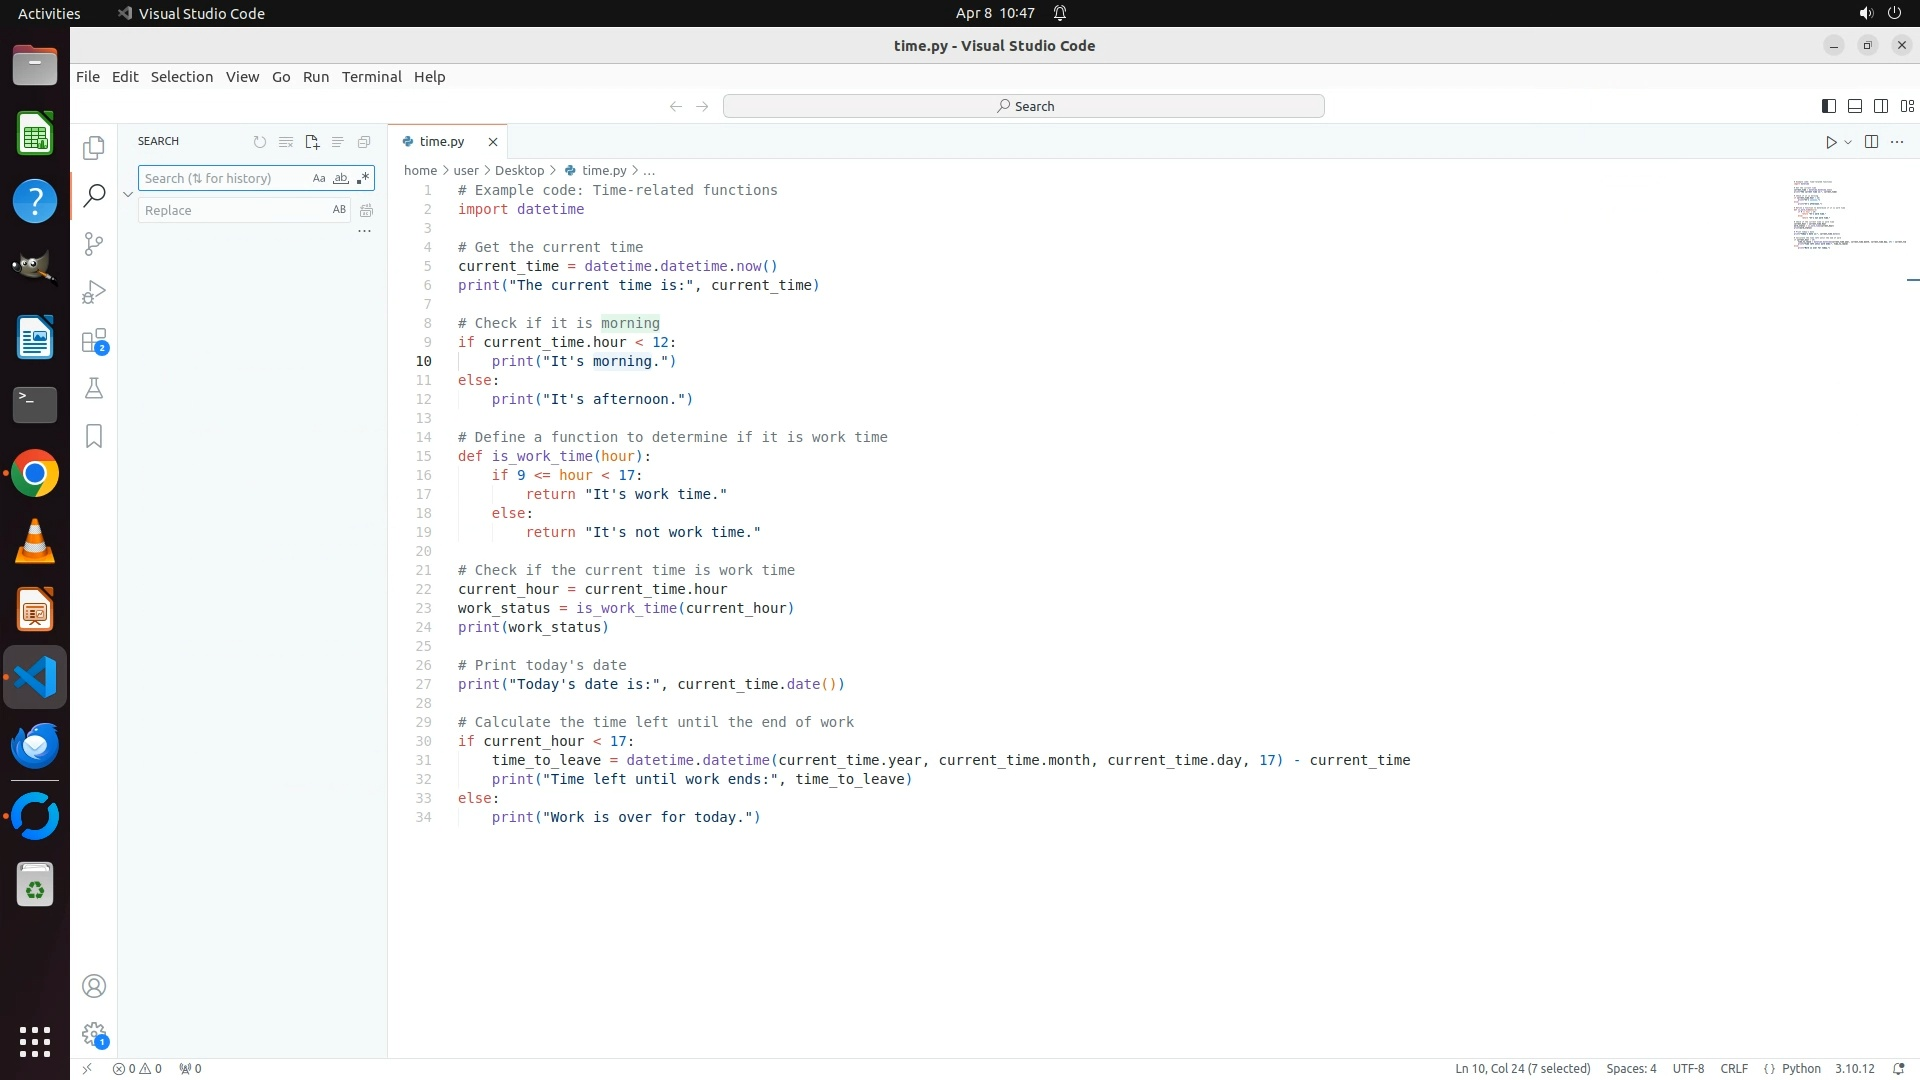
Task: Click Split Editor Right icon
Action: point(1871,142)
